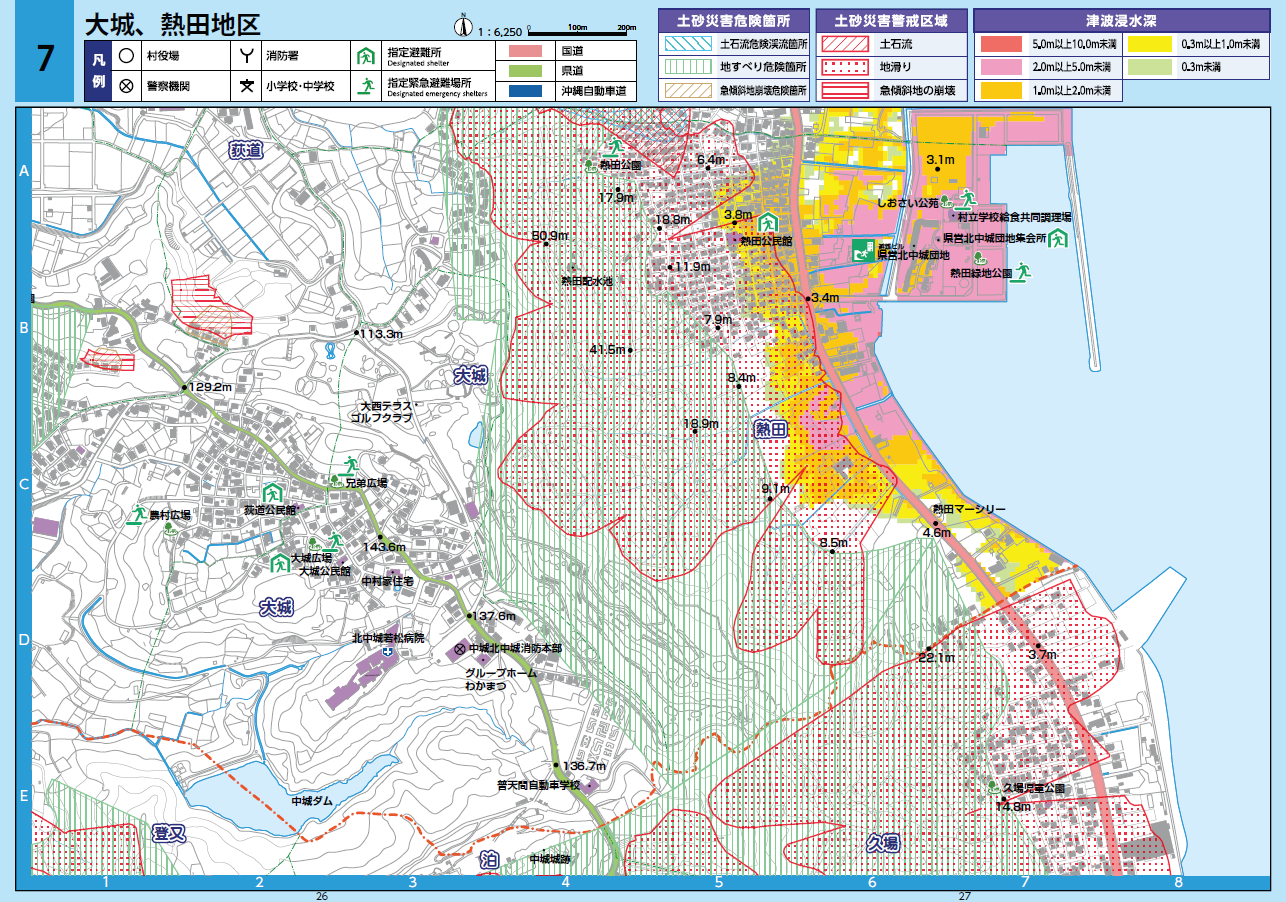Click the 村役場 circle symbol in the legend
This screenshot has height=902, width=1286.
coord(127,57)
